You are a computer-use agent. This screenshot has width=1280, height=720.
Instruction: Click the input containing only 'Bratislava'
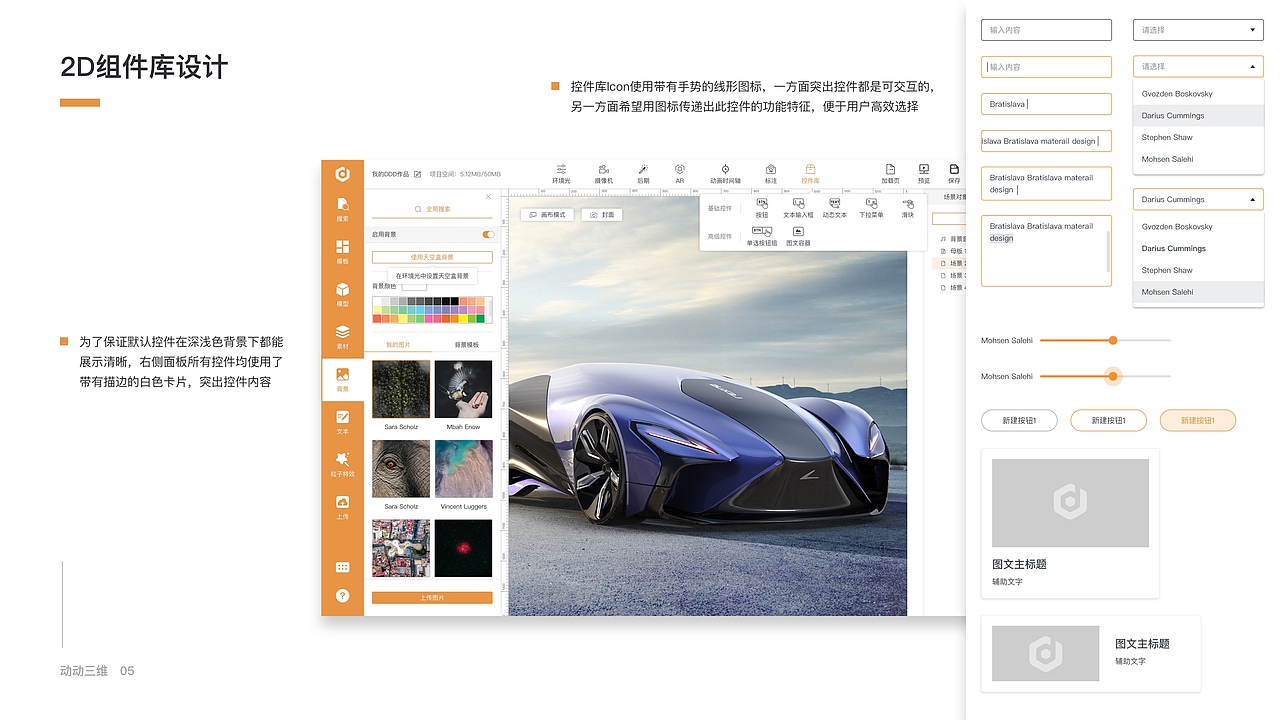coord(1046,104)
